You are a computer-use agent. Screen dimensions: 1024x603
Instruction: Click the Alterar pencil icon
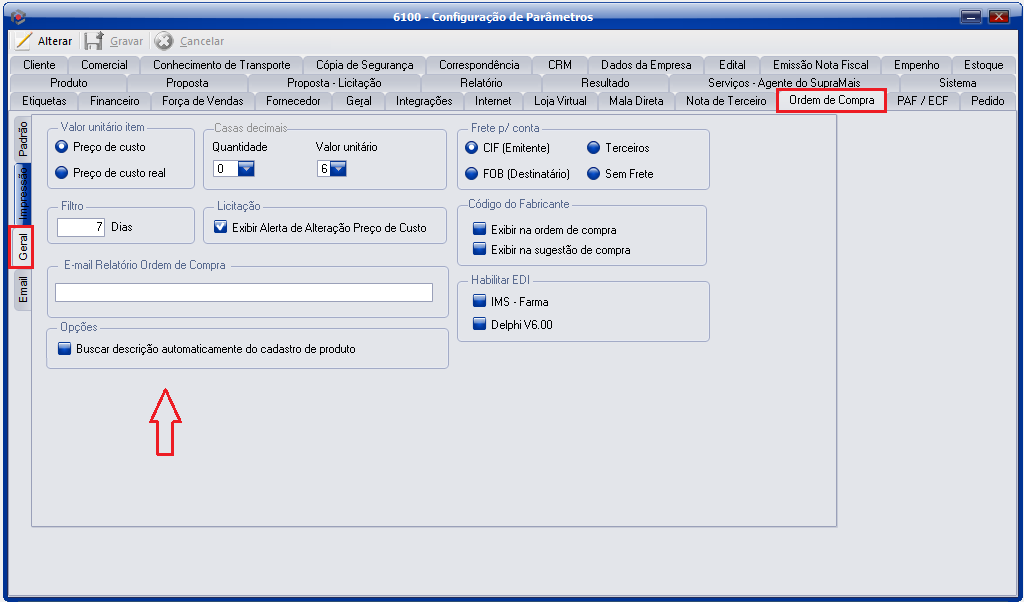24,41
